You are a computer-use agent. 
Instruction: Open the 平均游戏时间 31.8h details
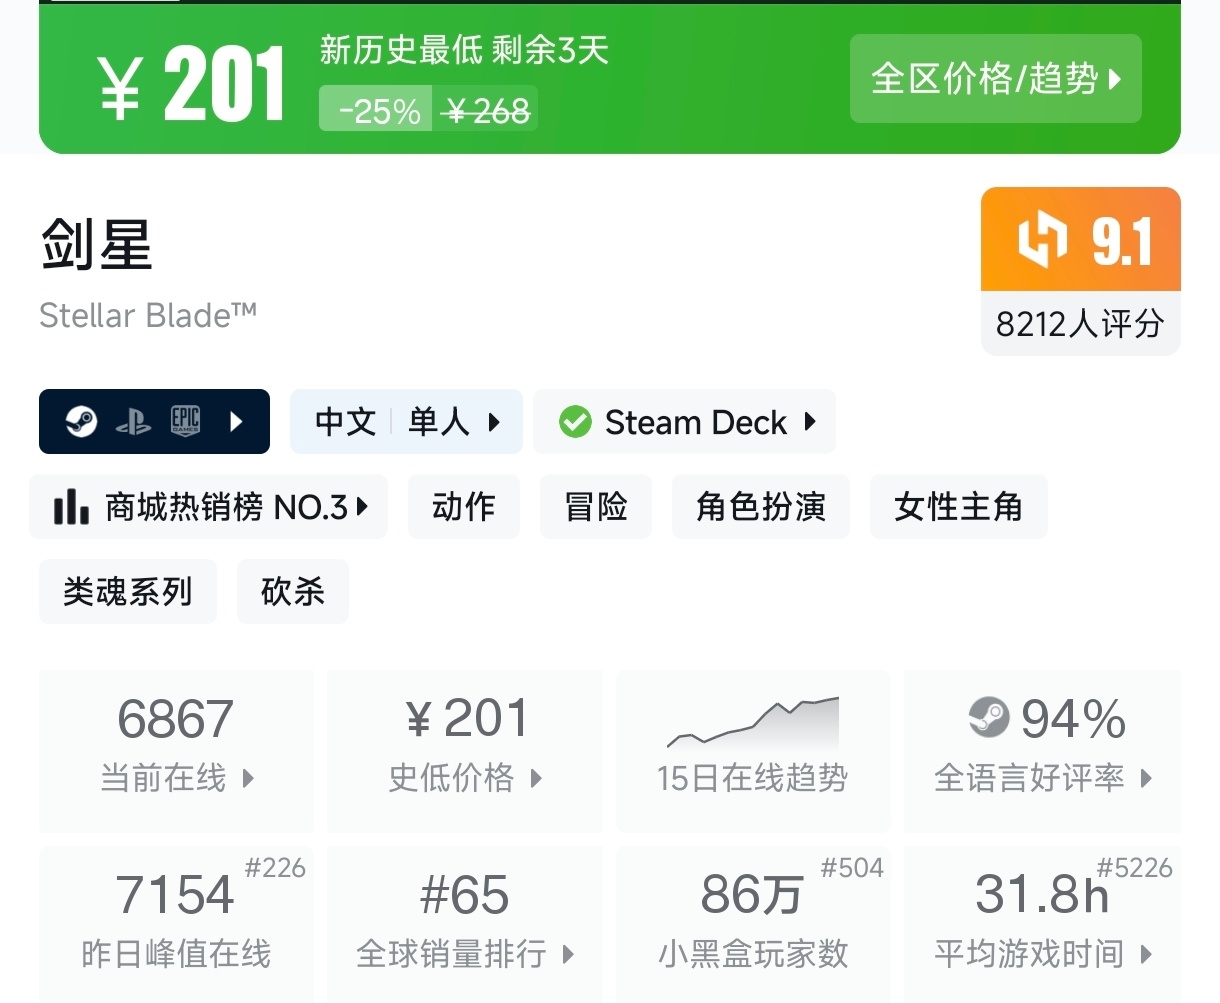tap(1042, 924)
